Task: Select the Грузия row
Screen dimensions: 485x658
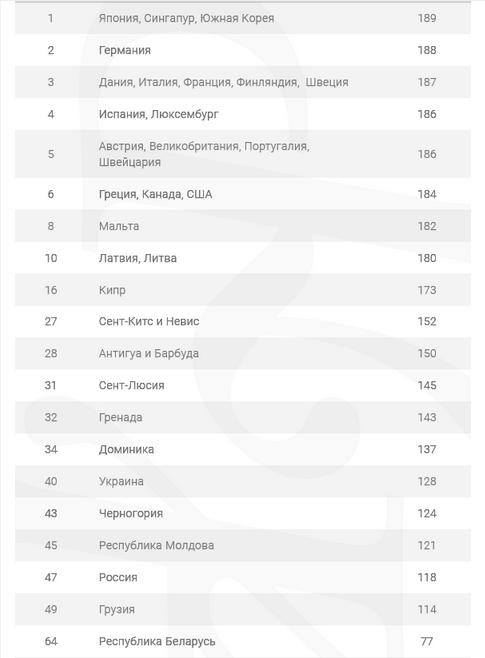Action: (243, 609)
